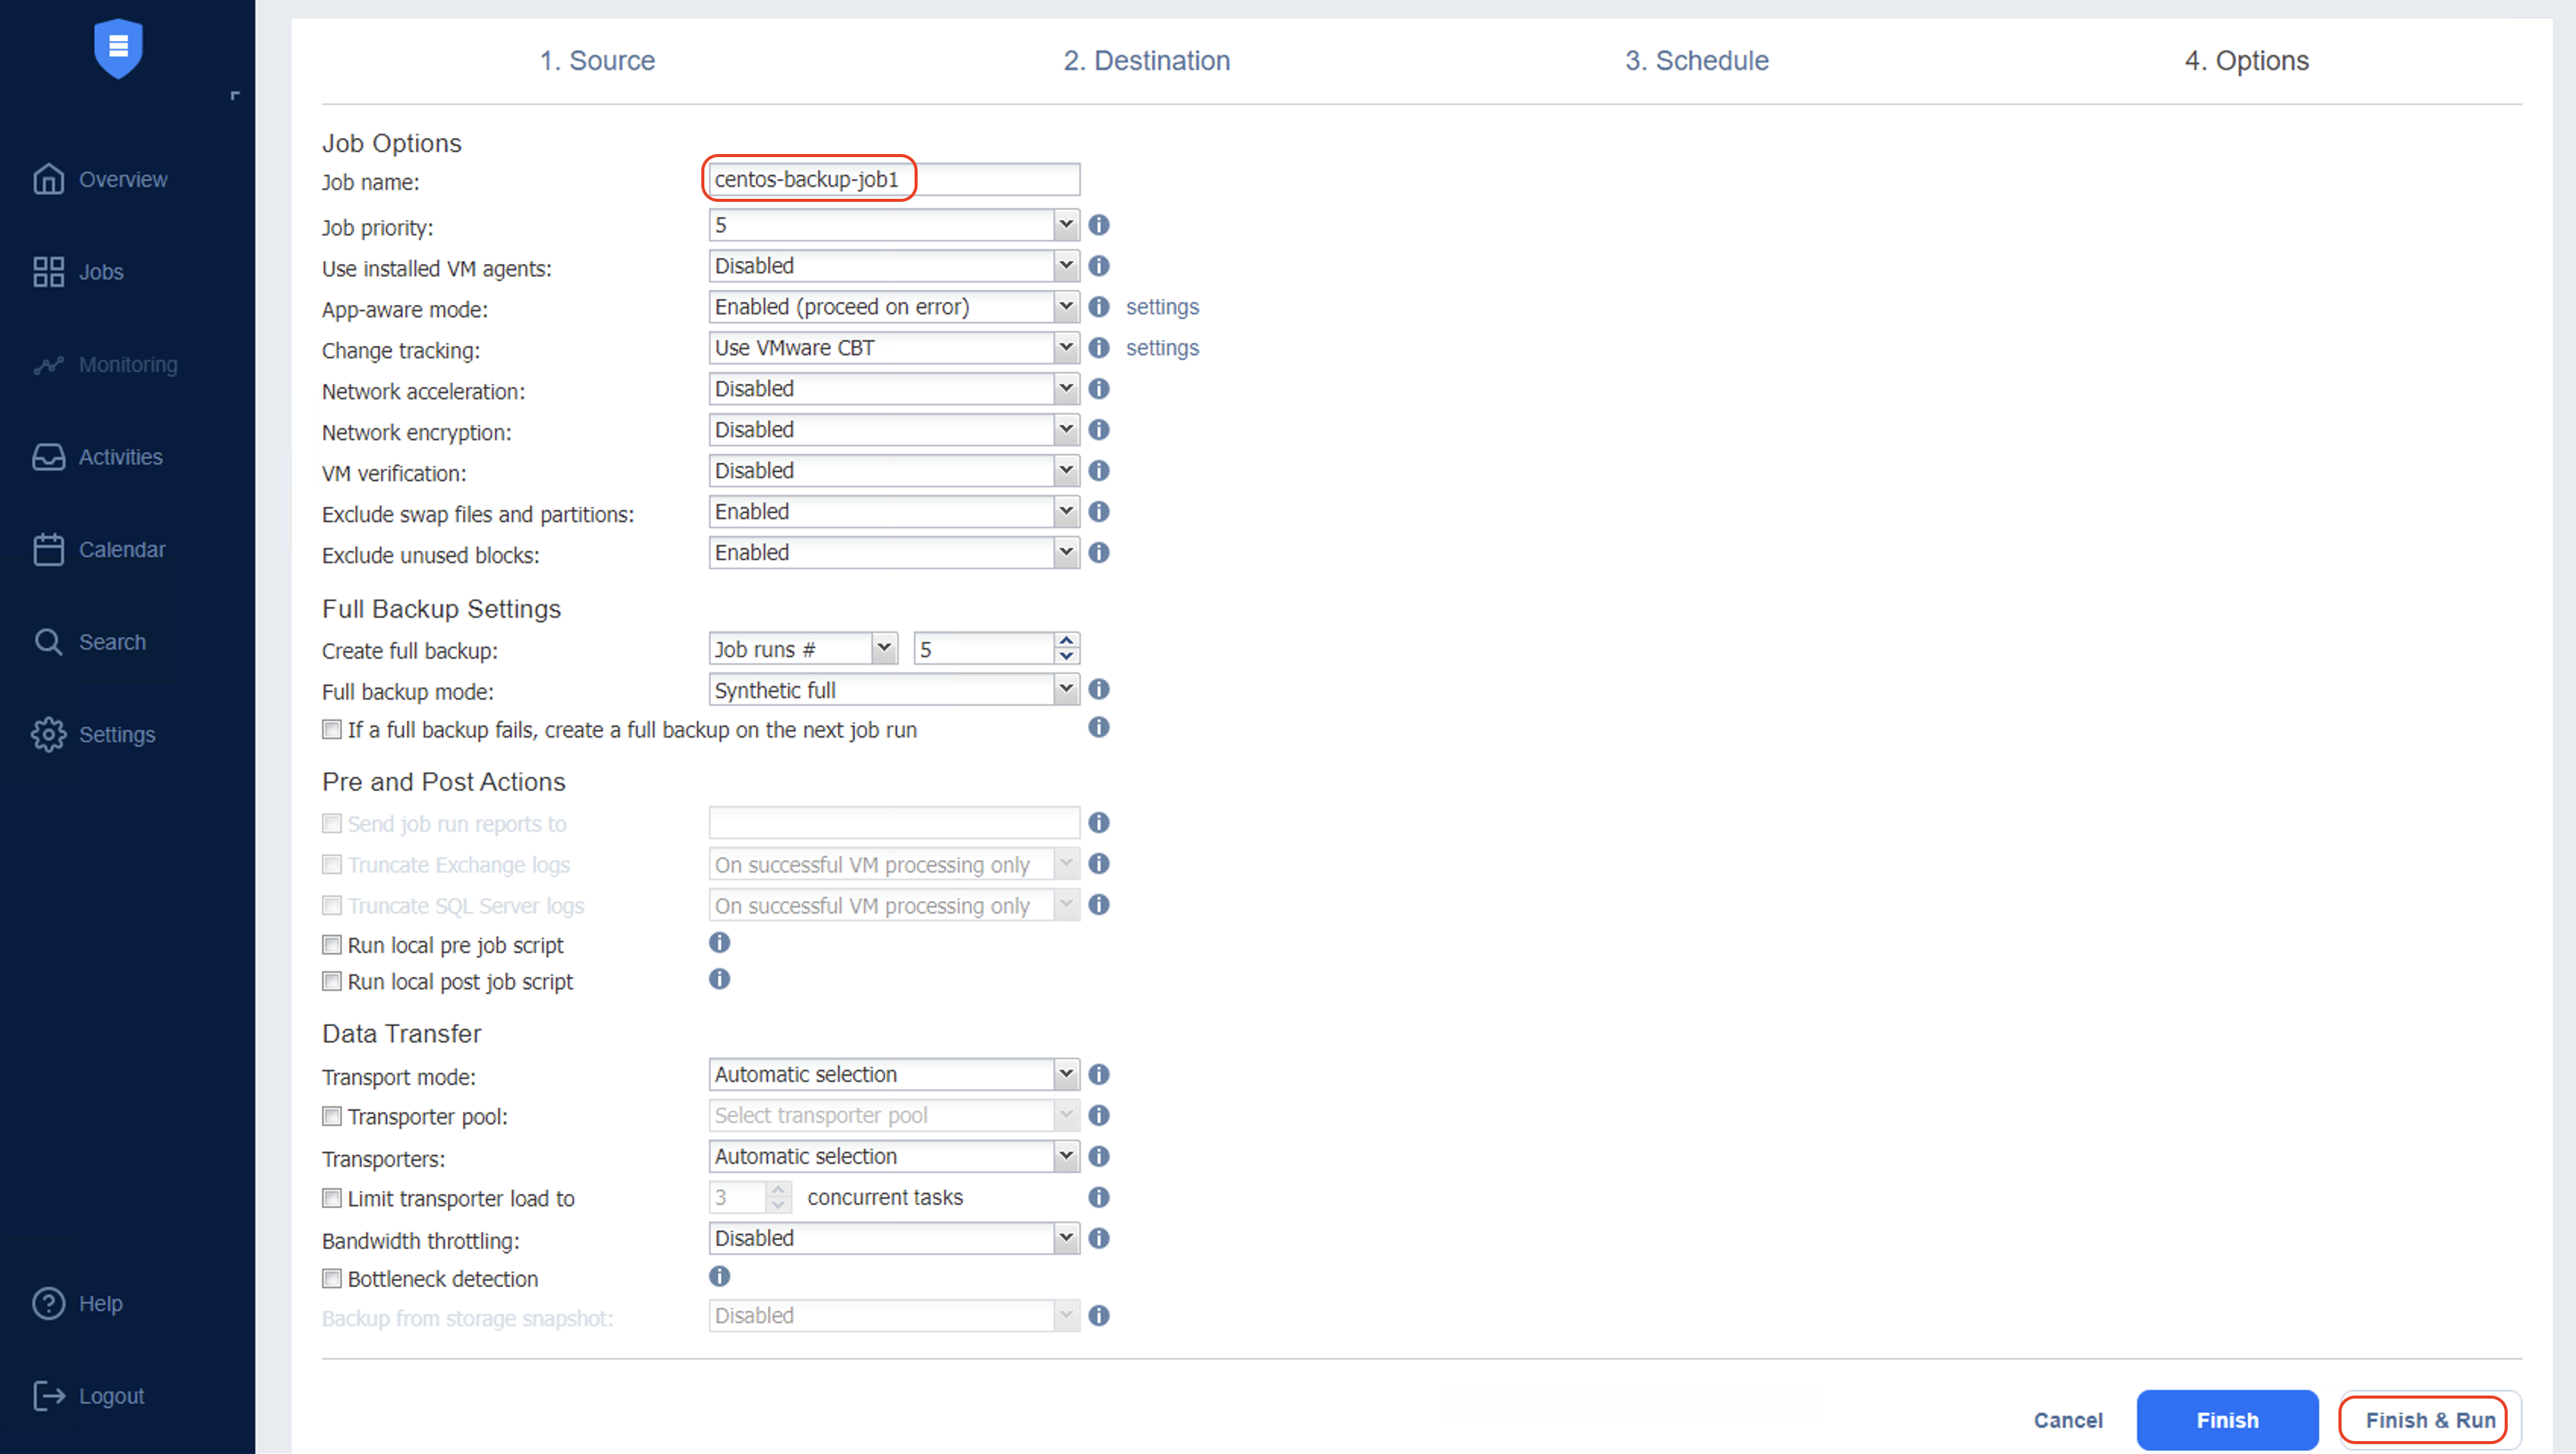Show info icon for App-aware mode

[x=1098, y=307]
